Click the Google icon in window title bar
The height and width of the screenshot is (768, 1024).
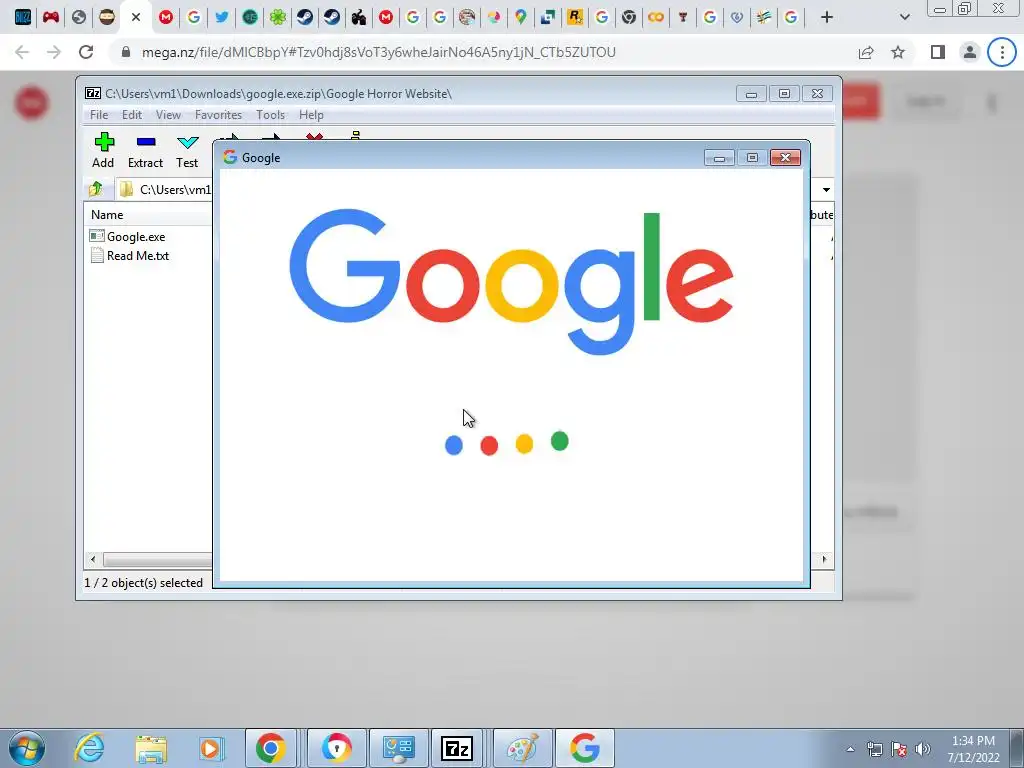(230, 157)
